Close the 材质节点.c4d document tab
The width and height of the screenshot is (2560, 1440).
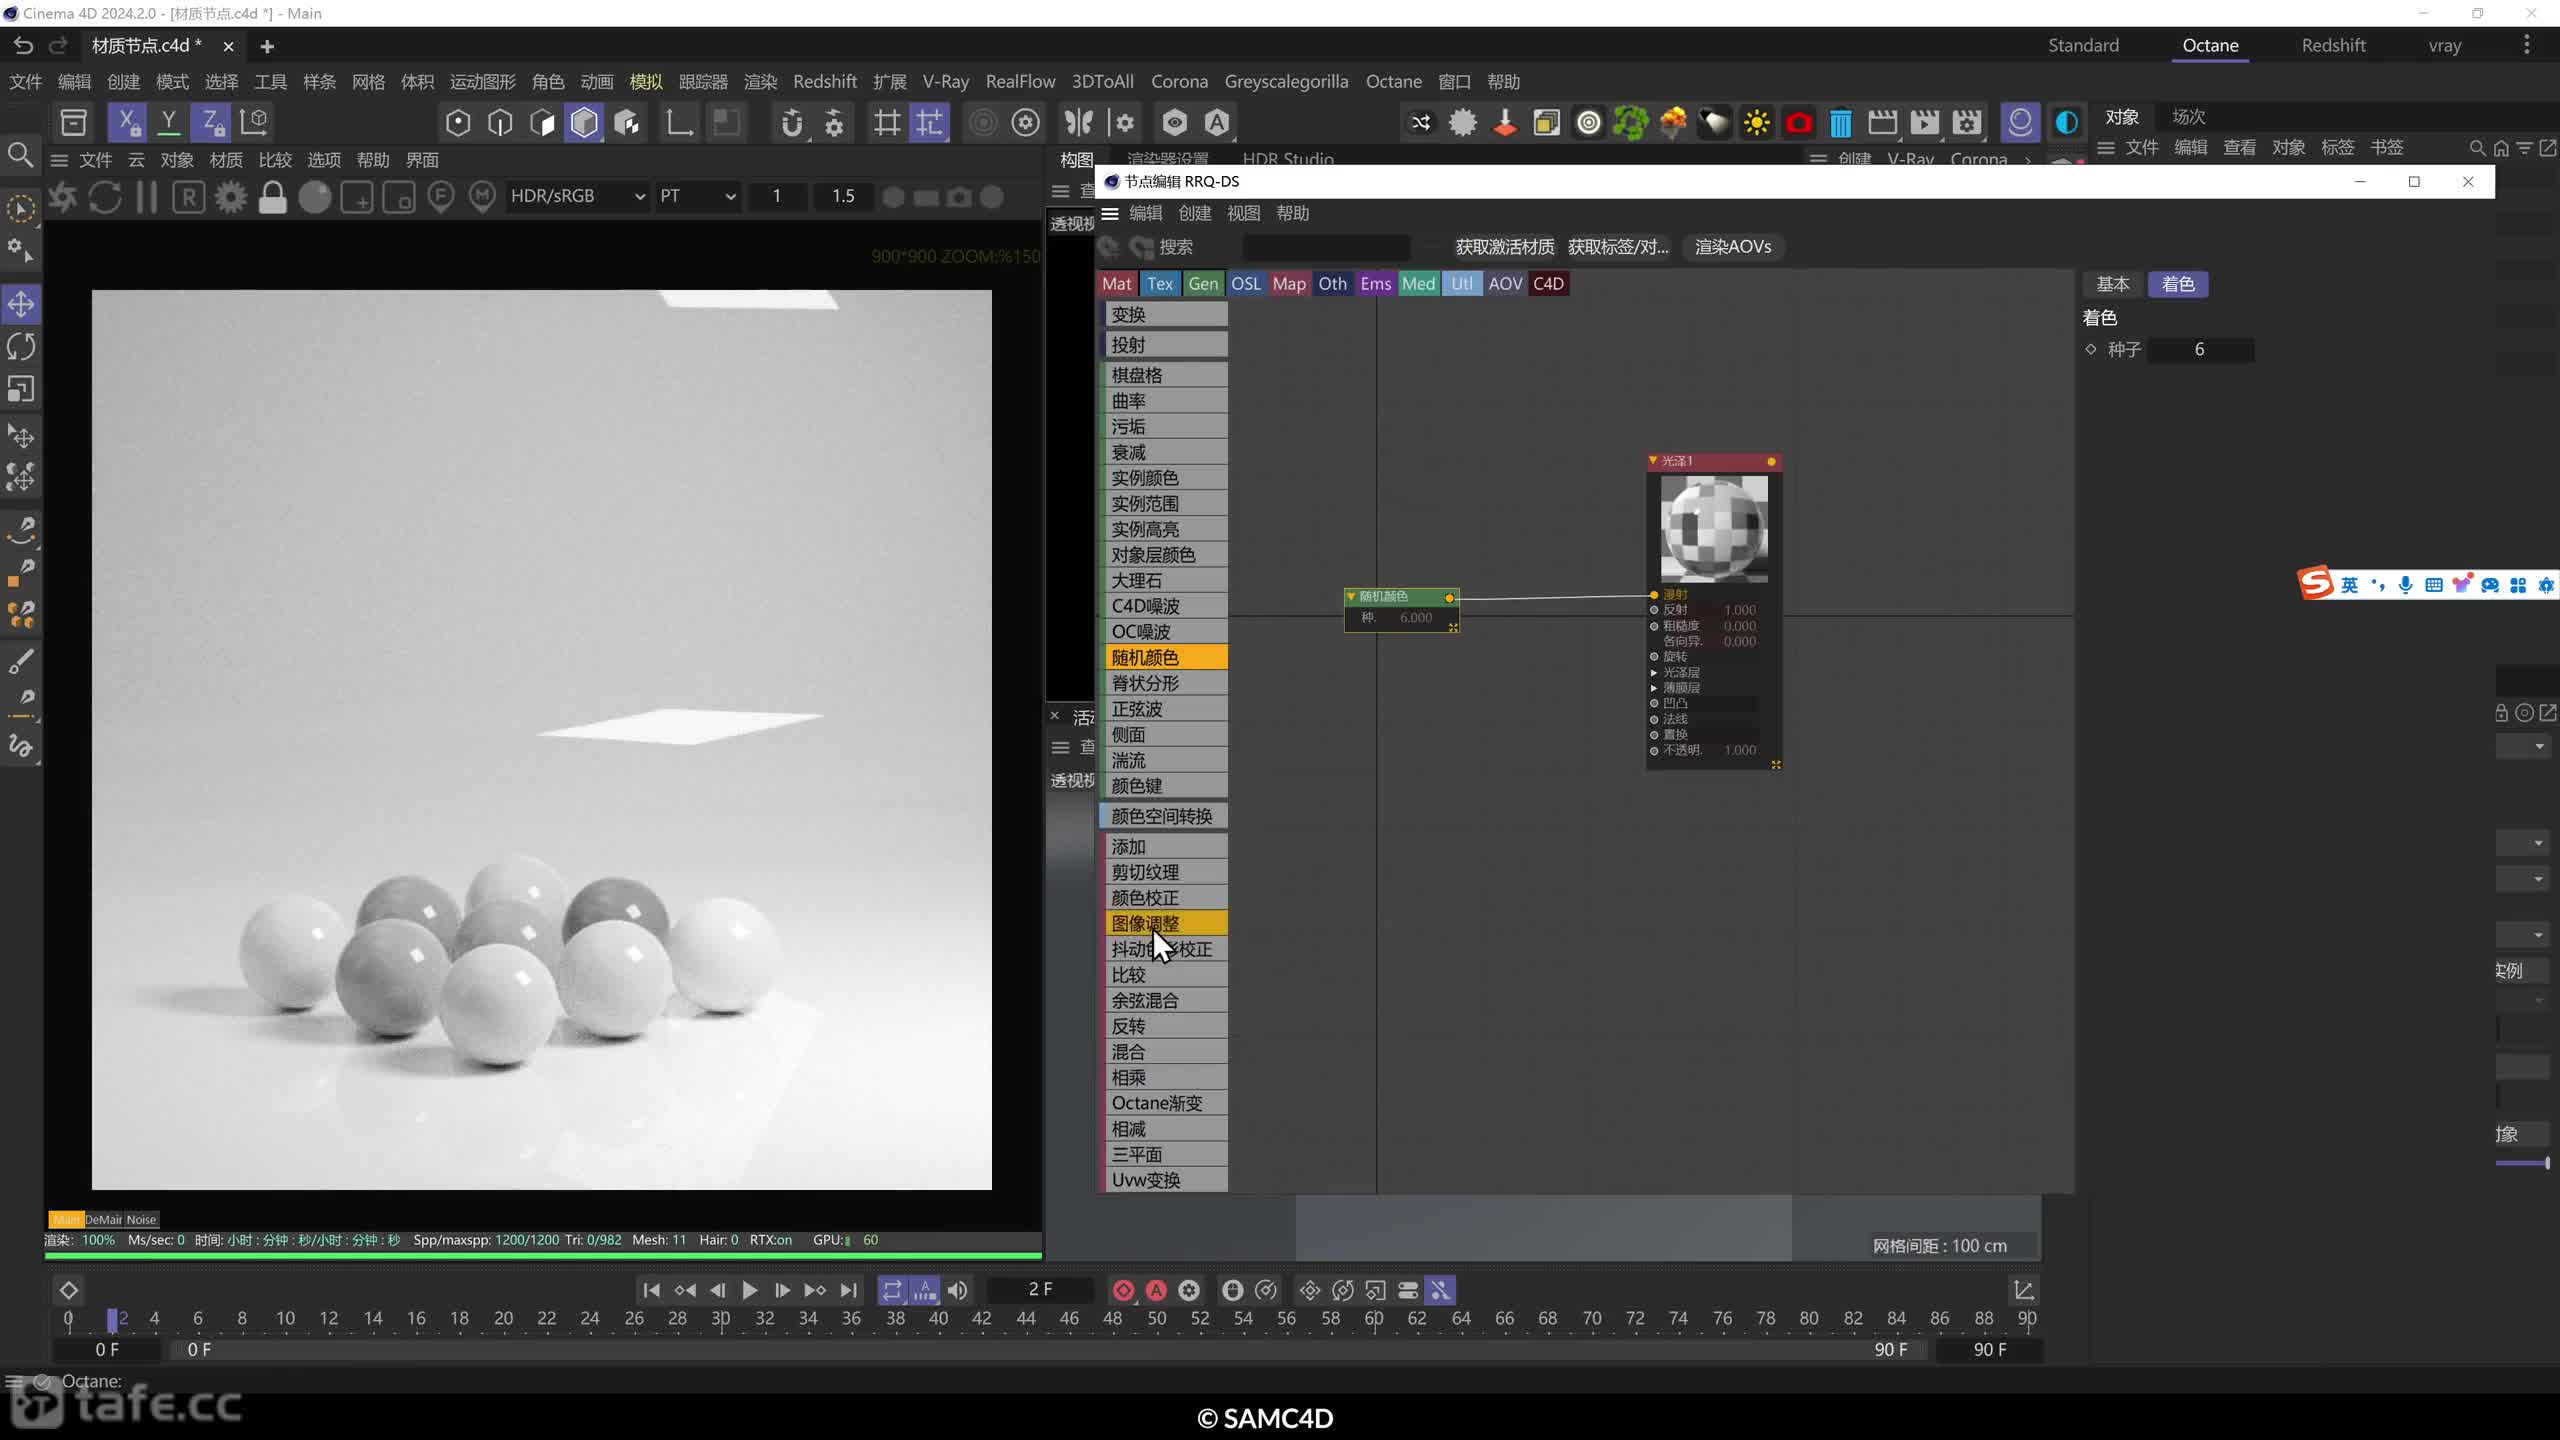228,46
